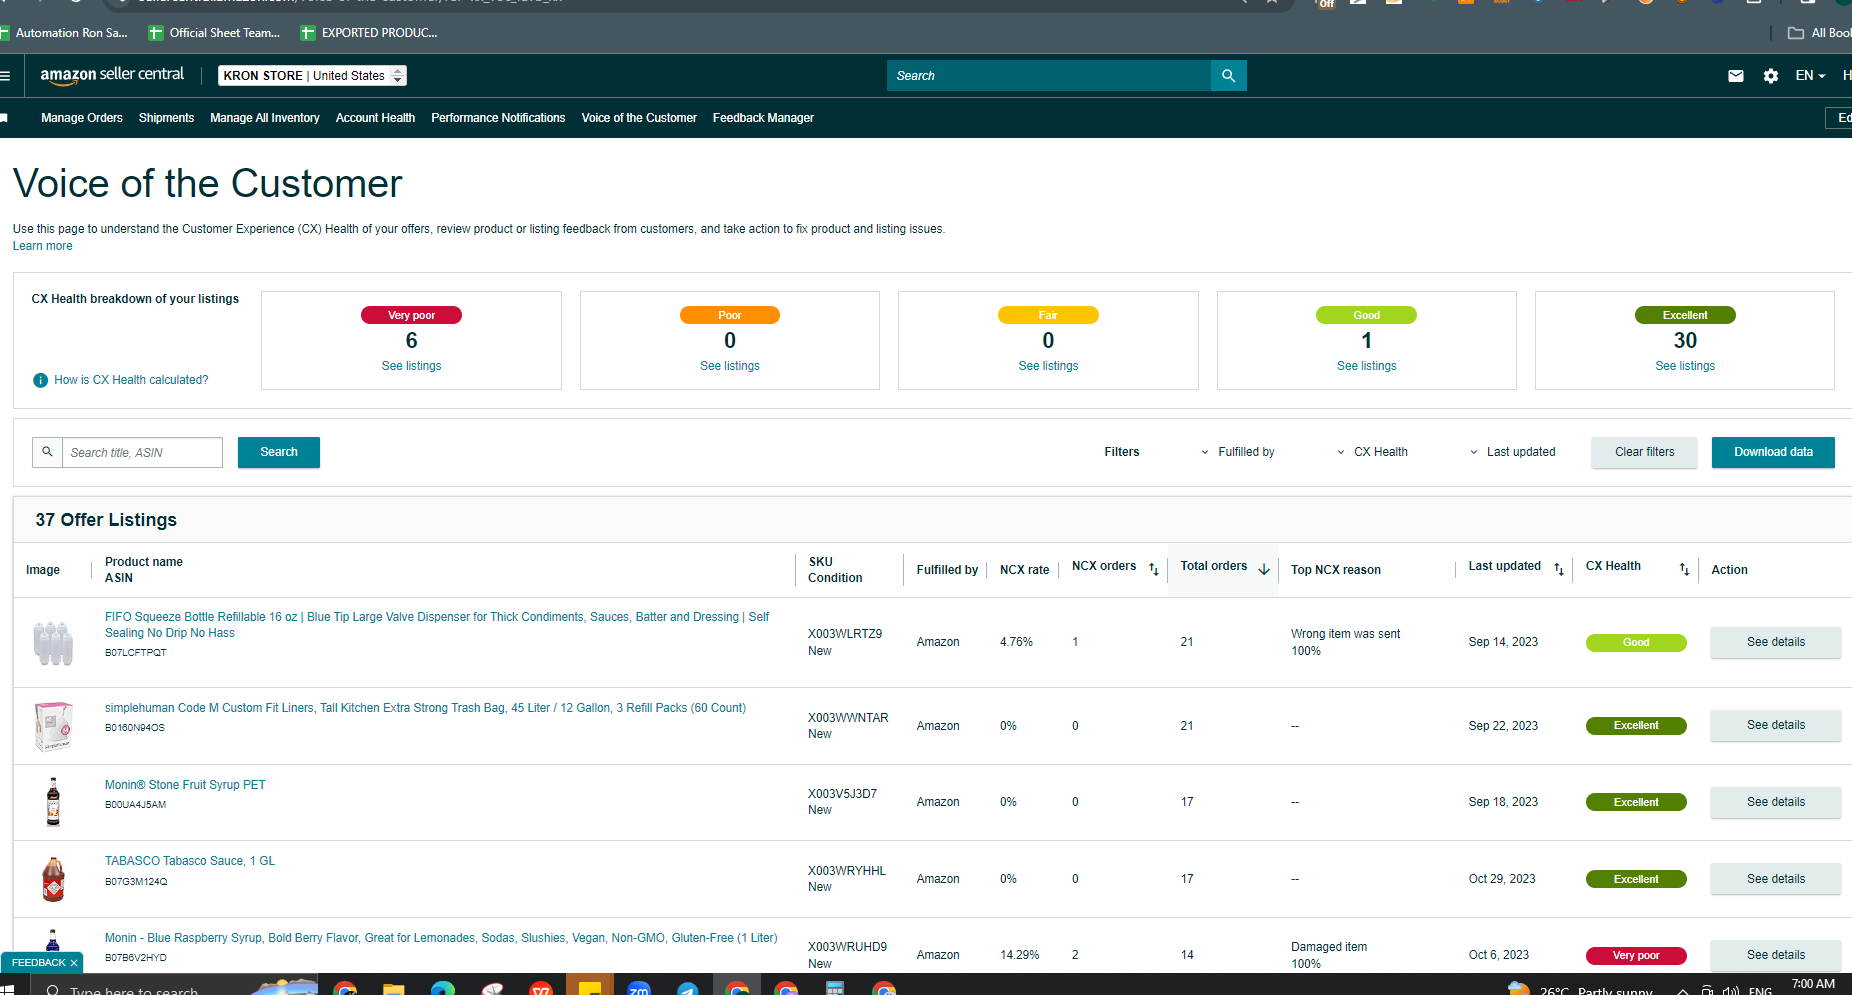Sort by Total orders down arrow
The height and width of the screenshot is (995, 1852).
click(1264, 569)
